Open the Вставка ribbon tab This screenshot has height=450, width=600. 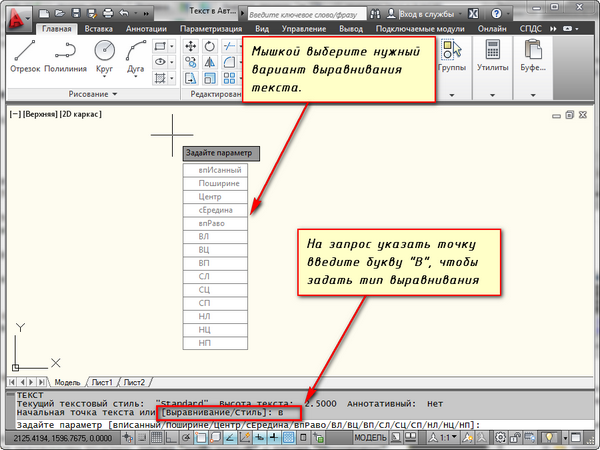pyautogui.click(x=98, y=29)
